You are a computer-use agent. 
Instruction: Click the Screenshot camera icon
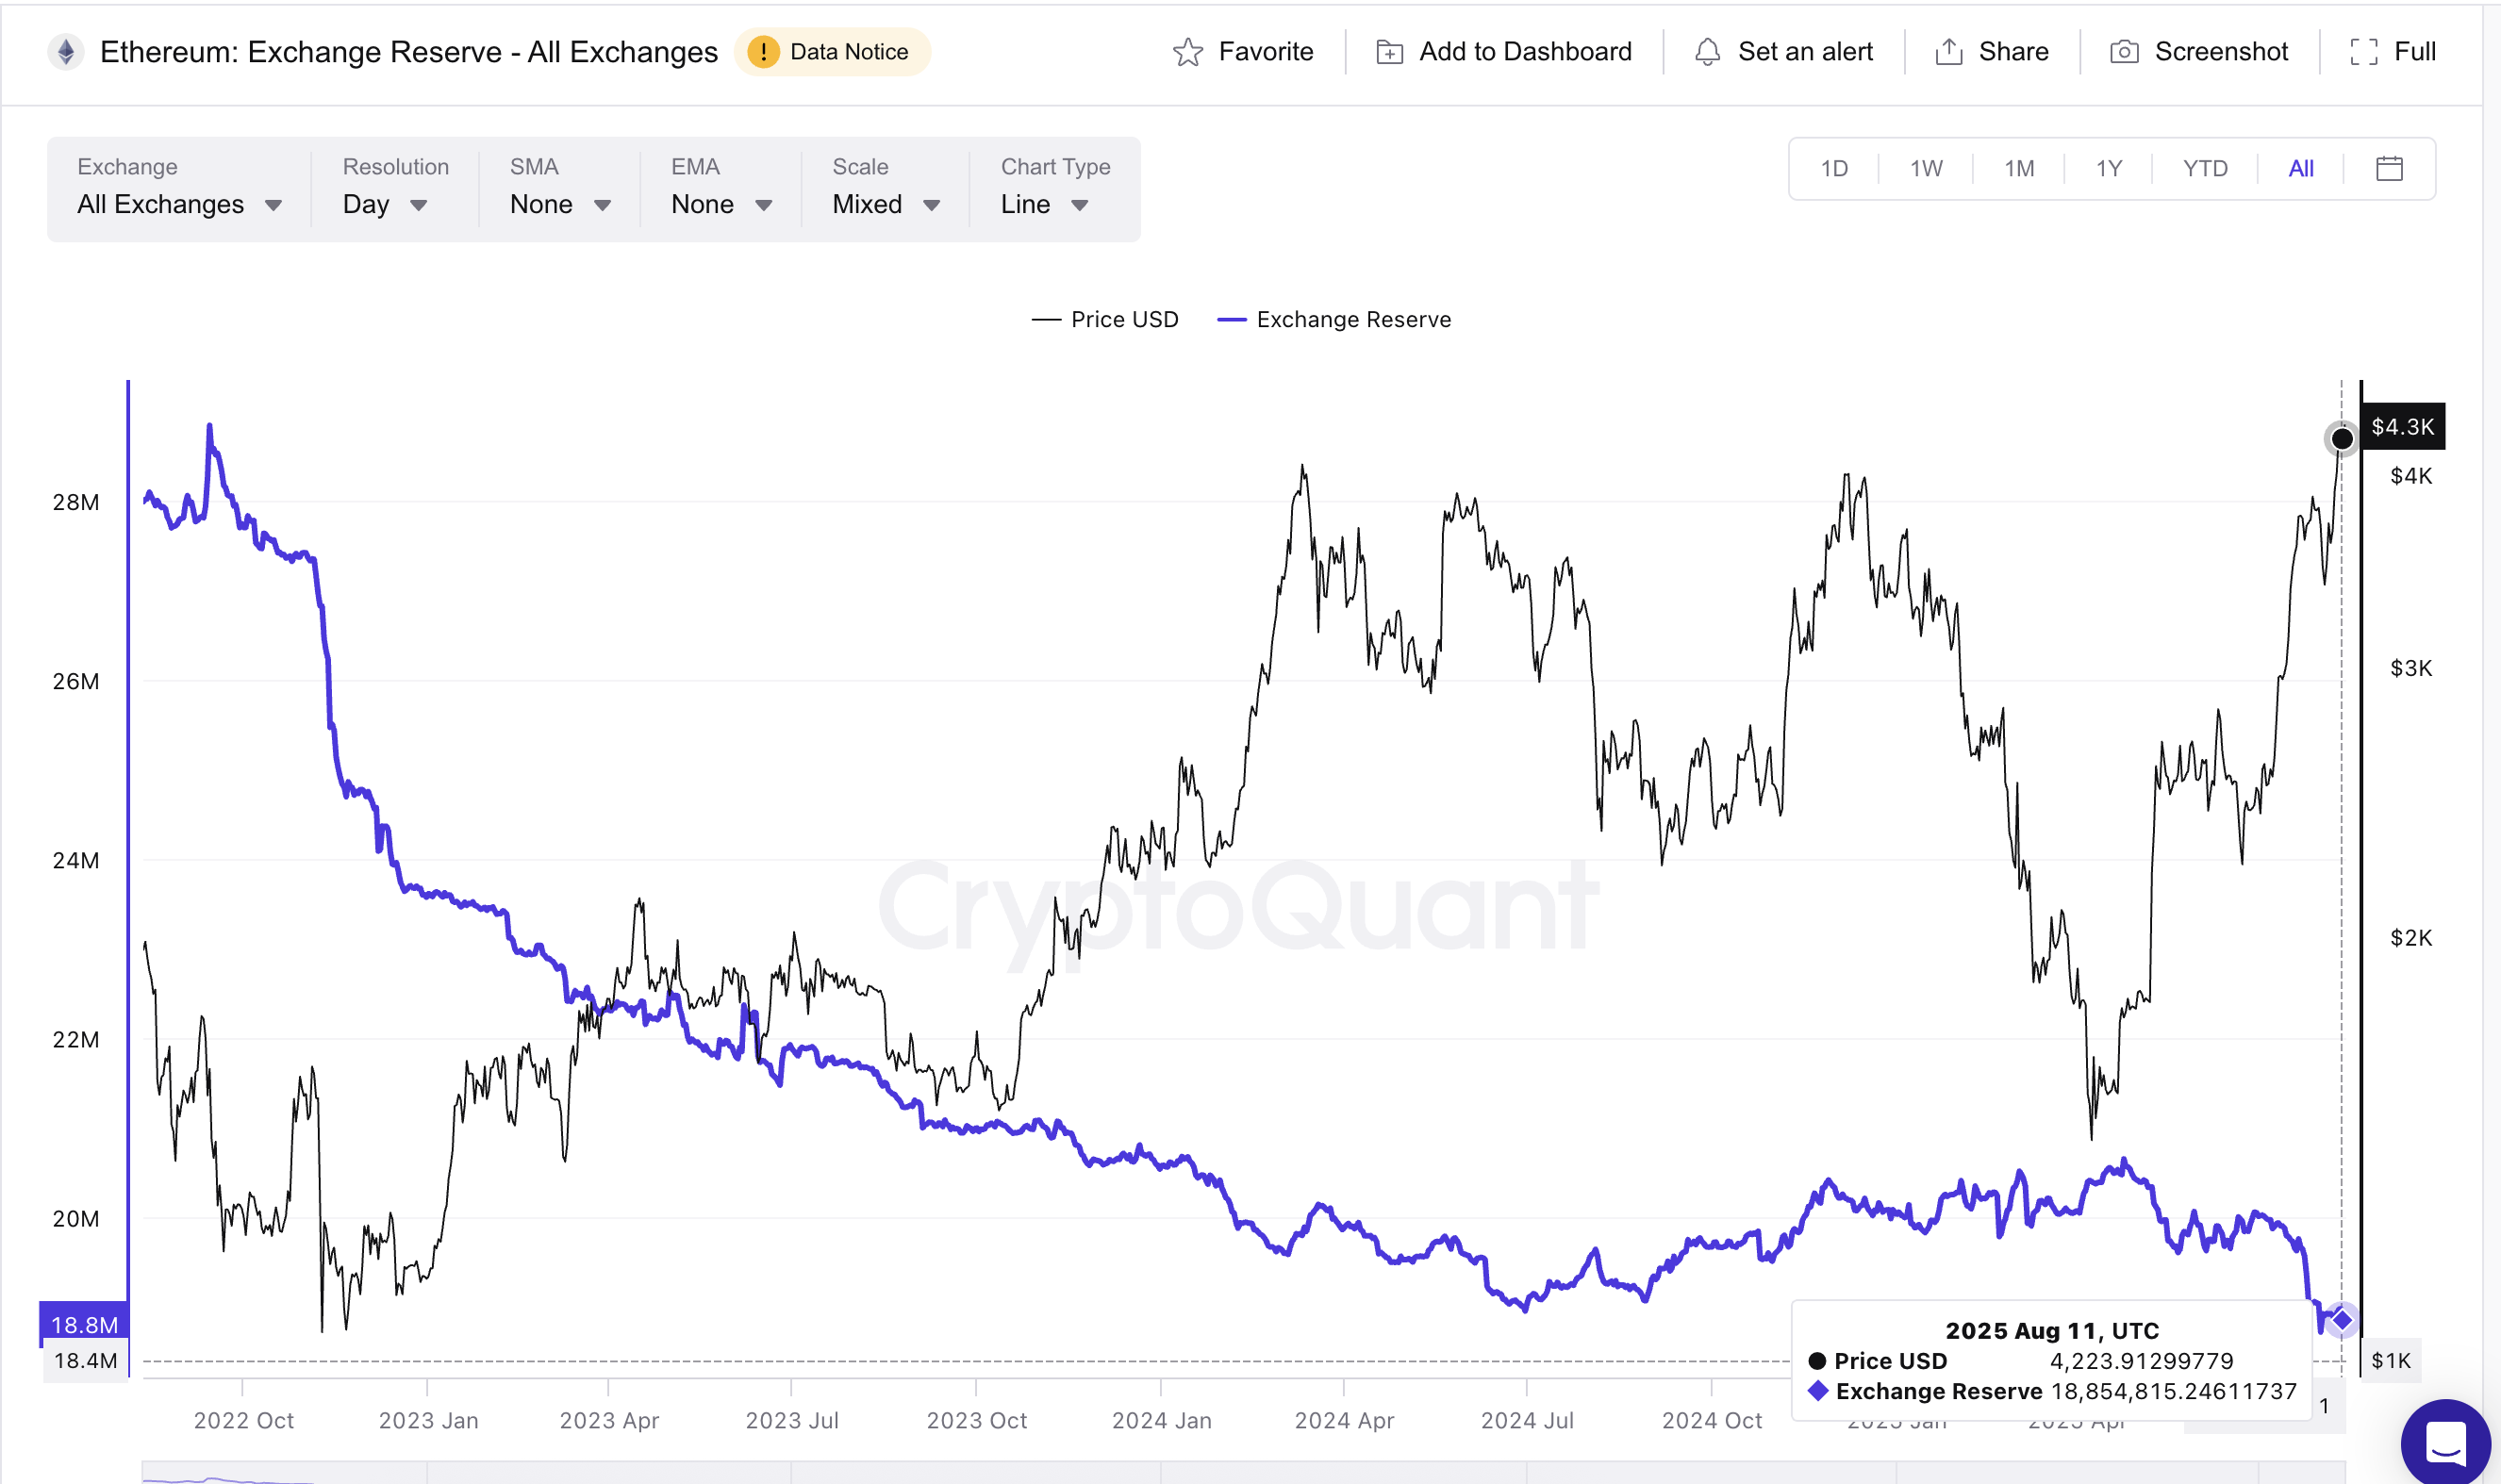point(2124,52)
